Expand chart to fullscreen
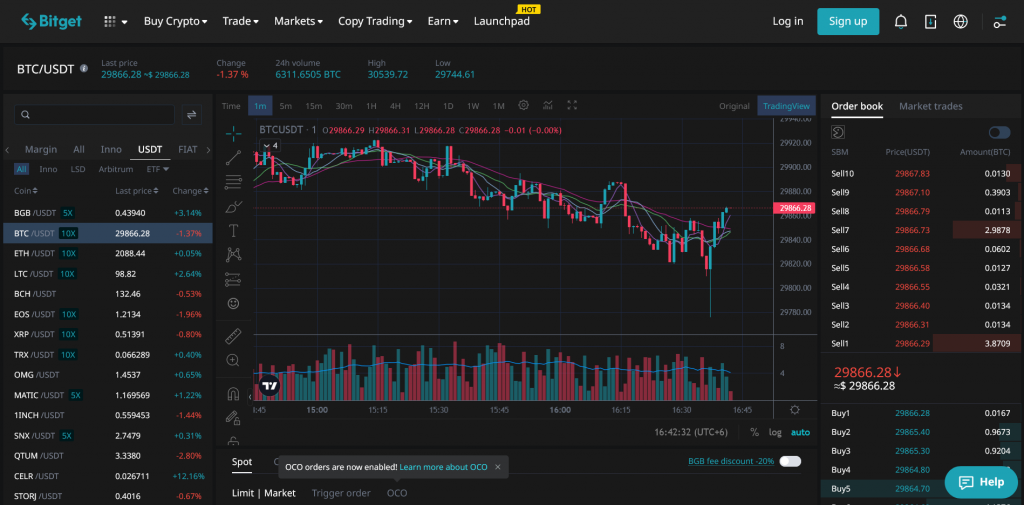This screenshot has width=1024, height=505. pyautogui.click(x=573, y=105)
